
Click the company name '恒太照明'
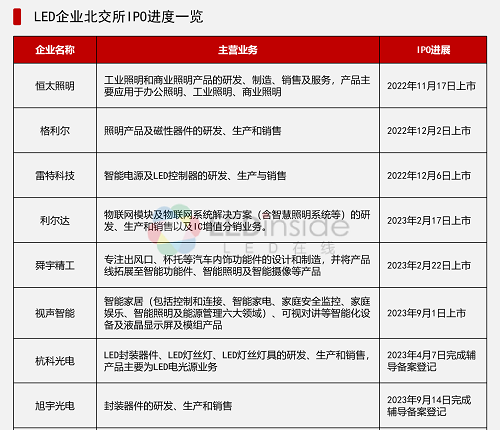(55, 86)
